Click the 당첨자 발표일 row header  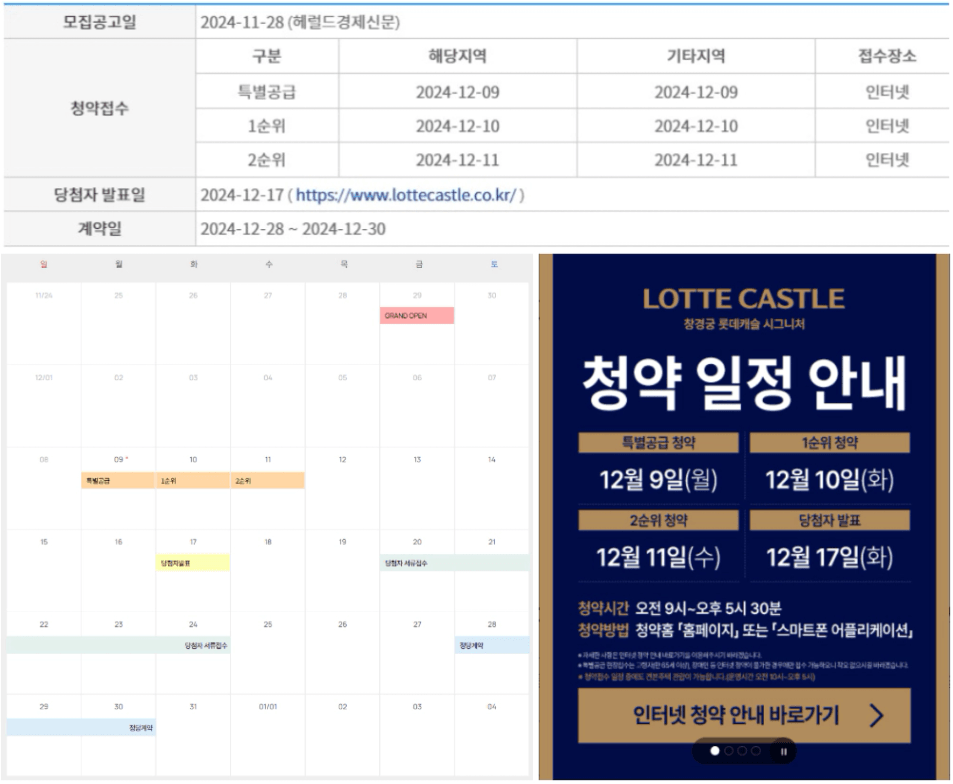[x=100, y=195]
